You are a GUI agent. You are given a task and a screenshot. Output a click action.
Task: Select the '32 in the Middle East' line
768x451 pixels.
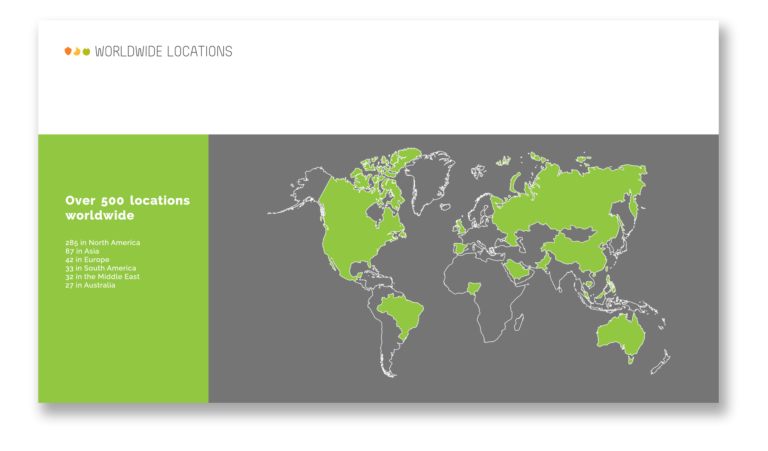point(102,277)
